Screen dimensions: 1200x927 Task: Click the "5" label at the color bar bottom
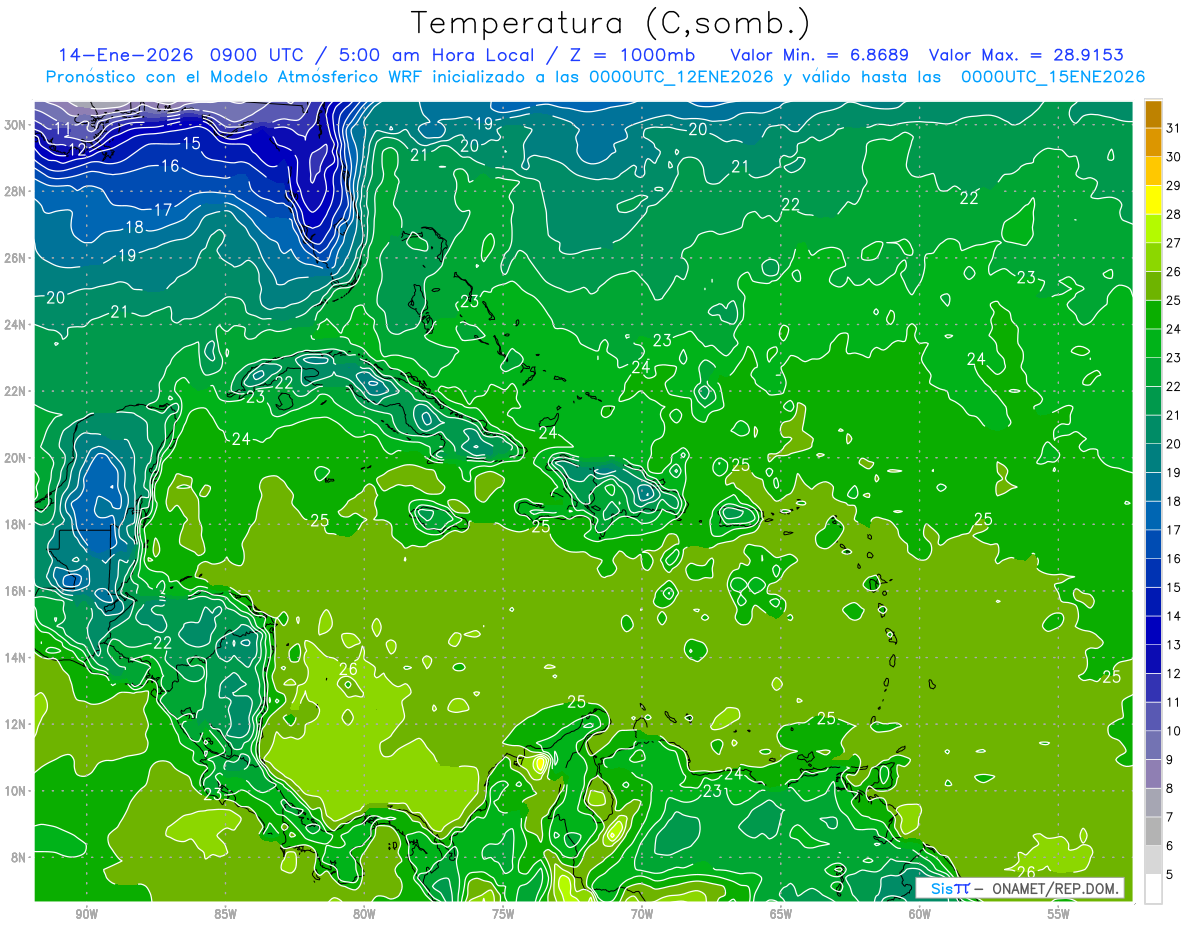click(1170, 874)
